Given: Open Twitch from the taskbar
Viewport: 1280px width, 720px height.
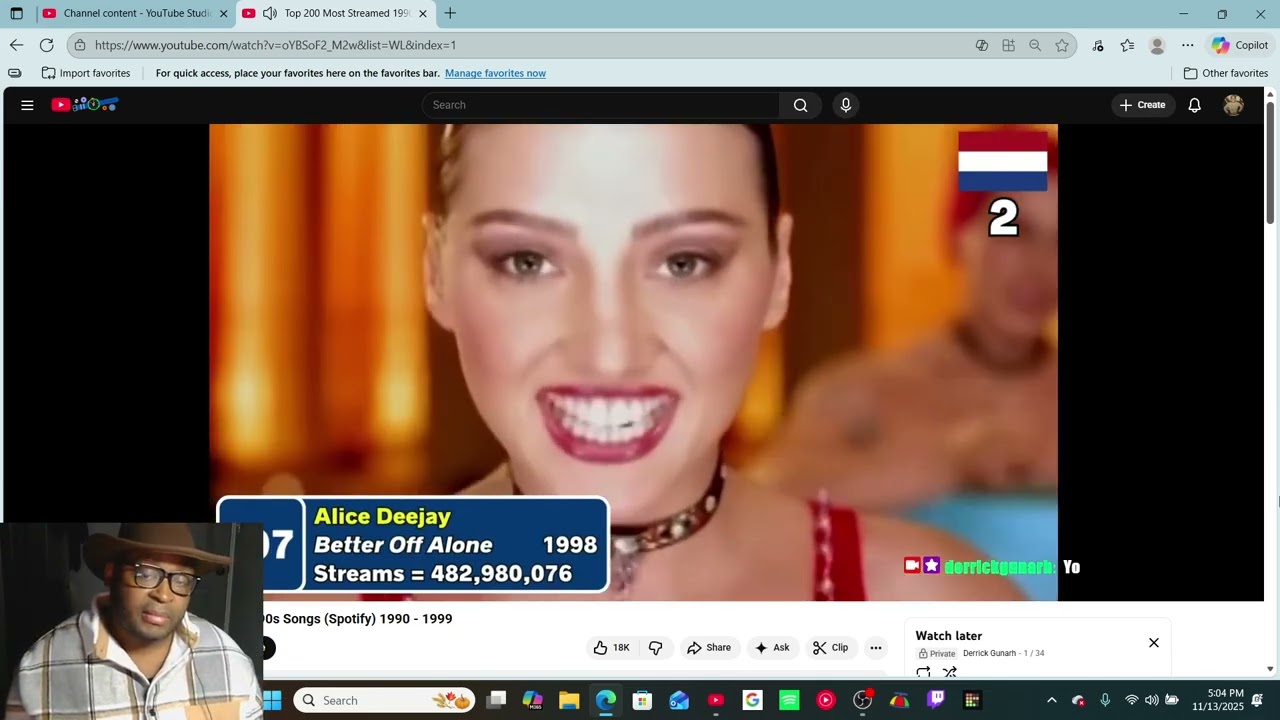Looking at the screenshot, I should coord(936,700).
